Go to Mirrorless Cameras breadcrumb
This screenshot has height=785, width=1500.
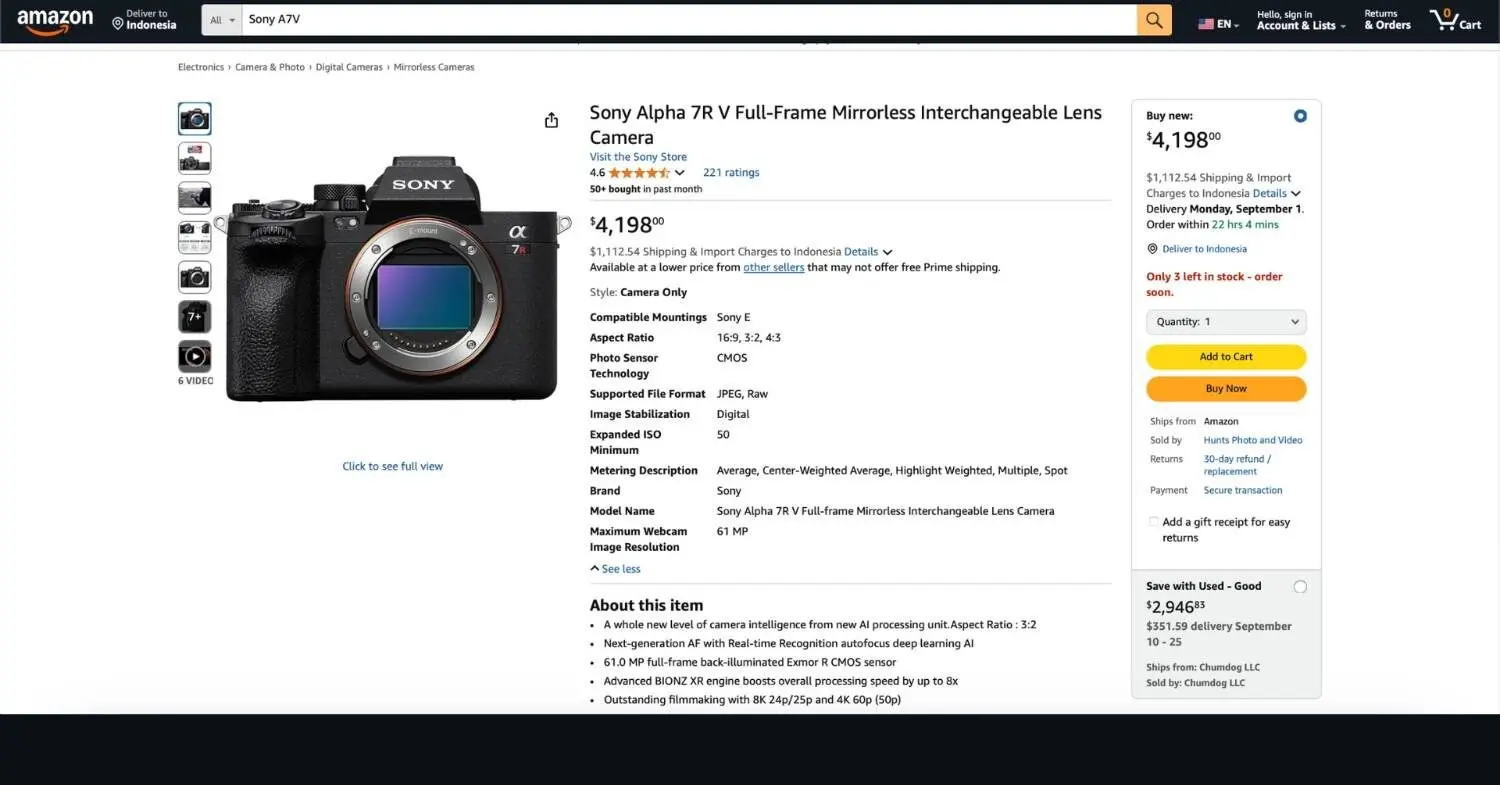(x=434, y=67)
